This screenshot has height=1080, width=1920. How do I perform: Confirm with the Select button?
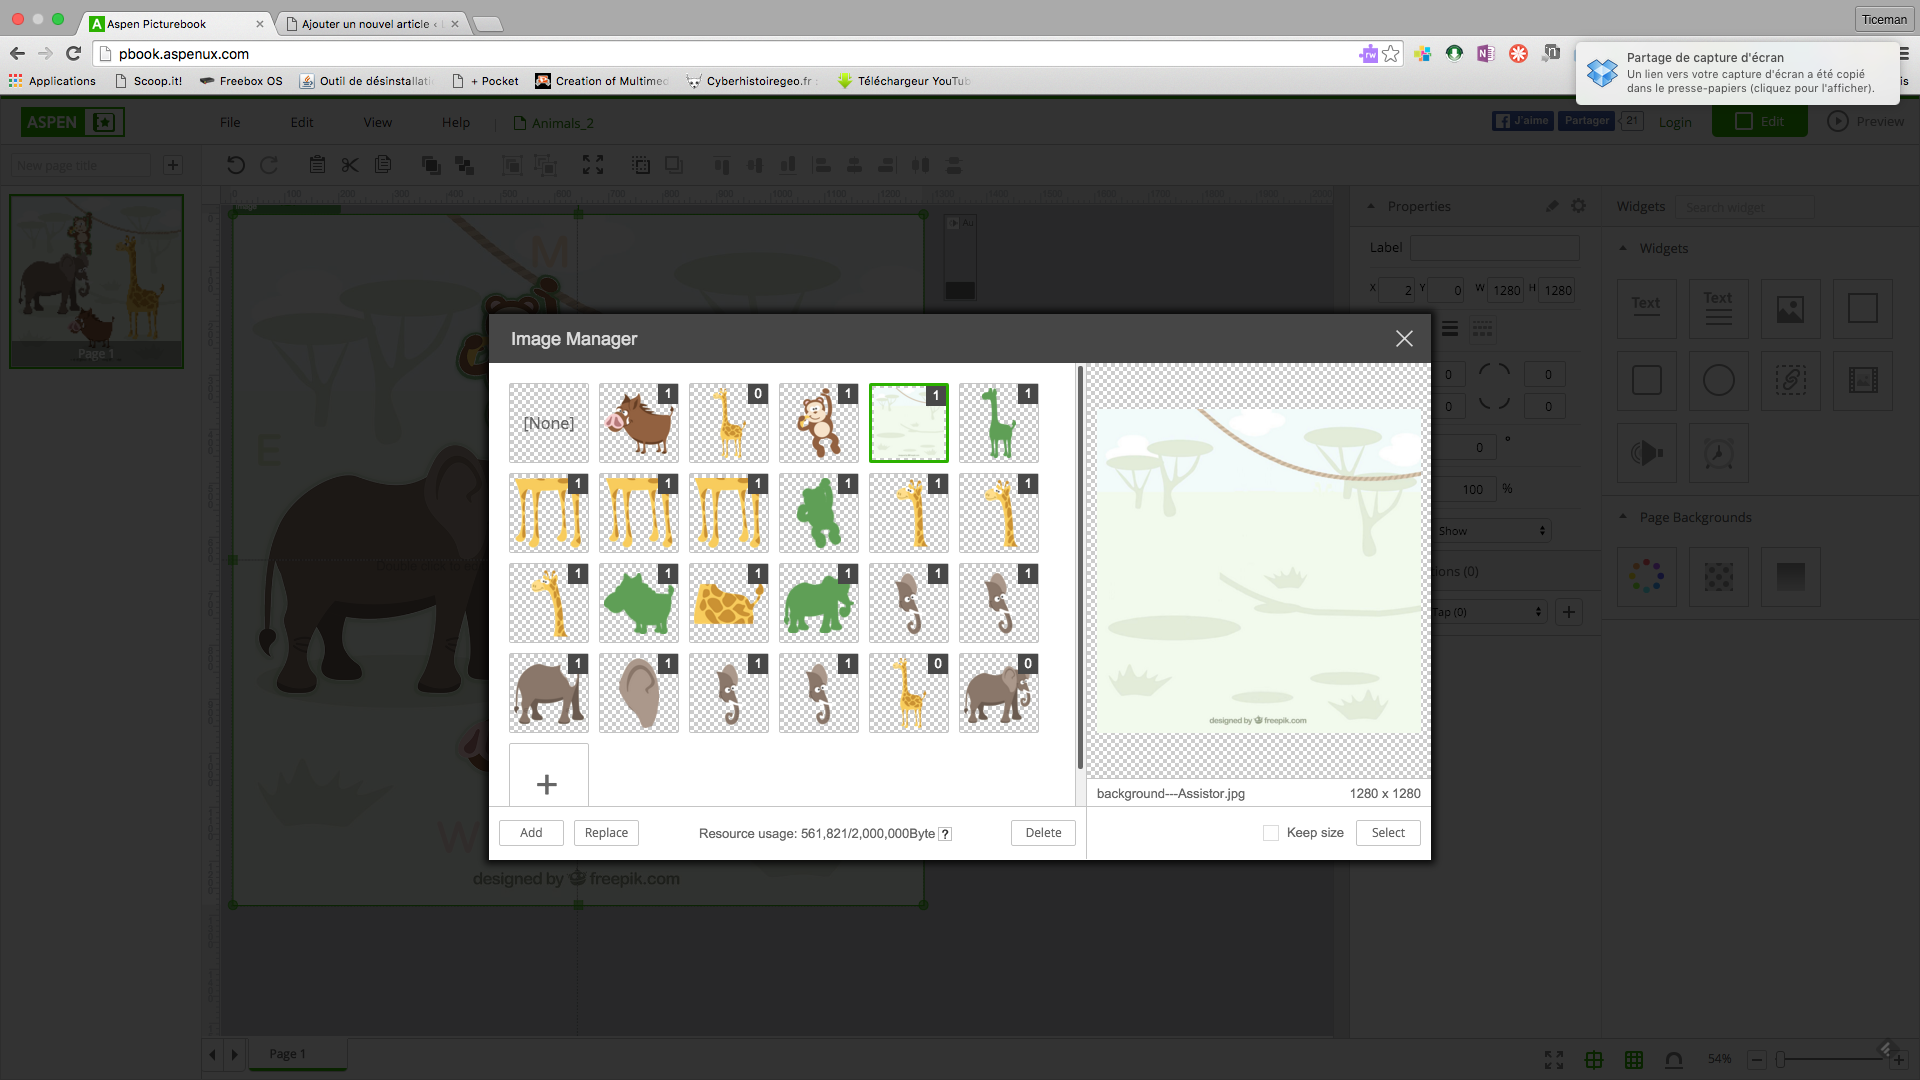[x=1388, y=833]
